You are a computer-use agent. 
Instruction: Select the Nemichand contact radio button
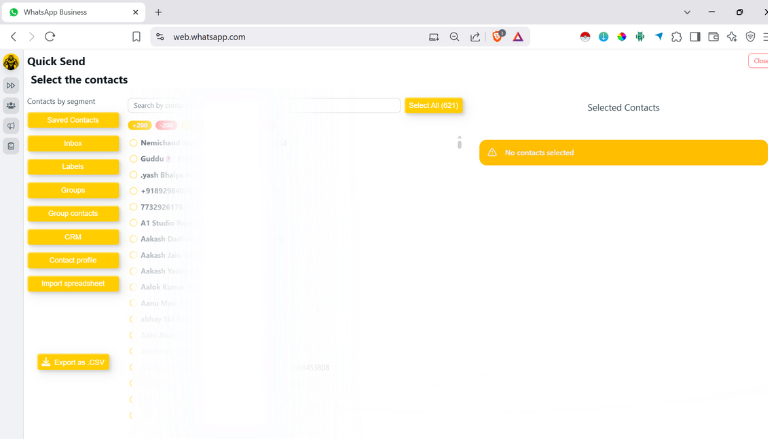pyautogui.click(x=133, y=143)
